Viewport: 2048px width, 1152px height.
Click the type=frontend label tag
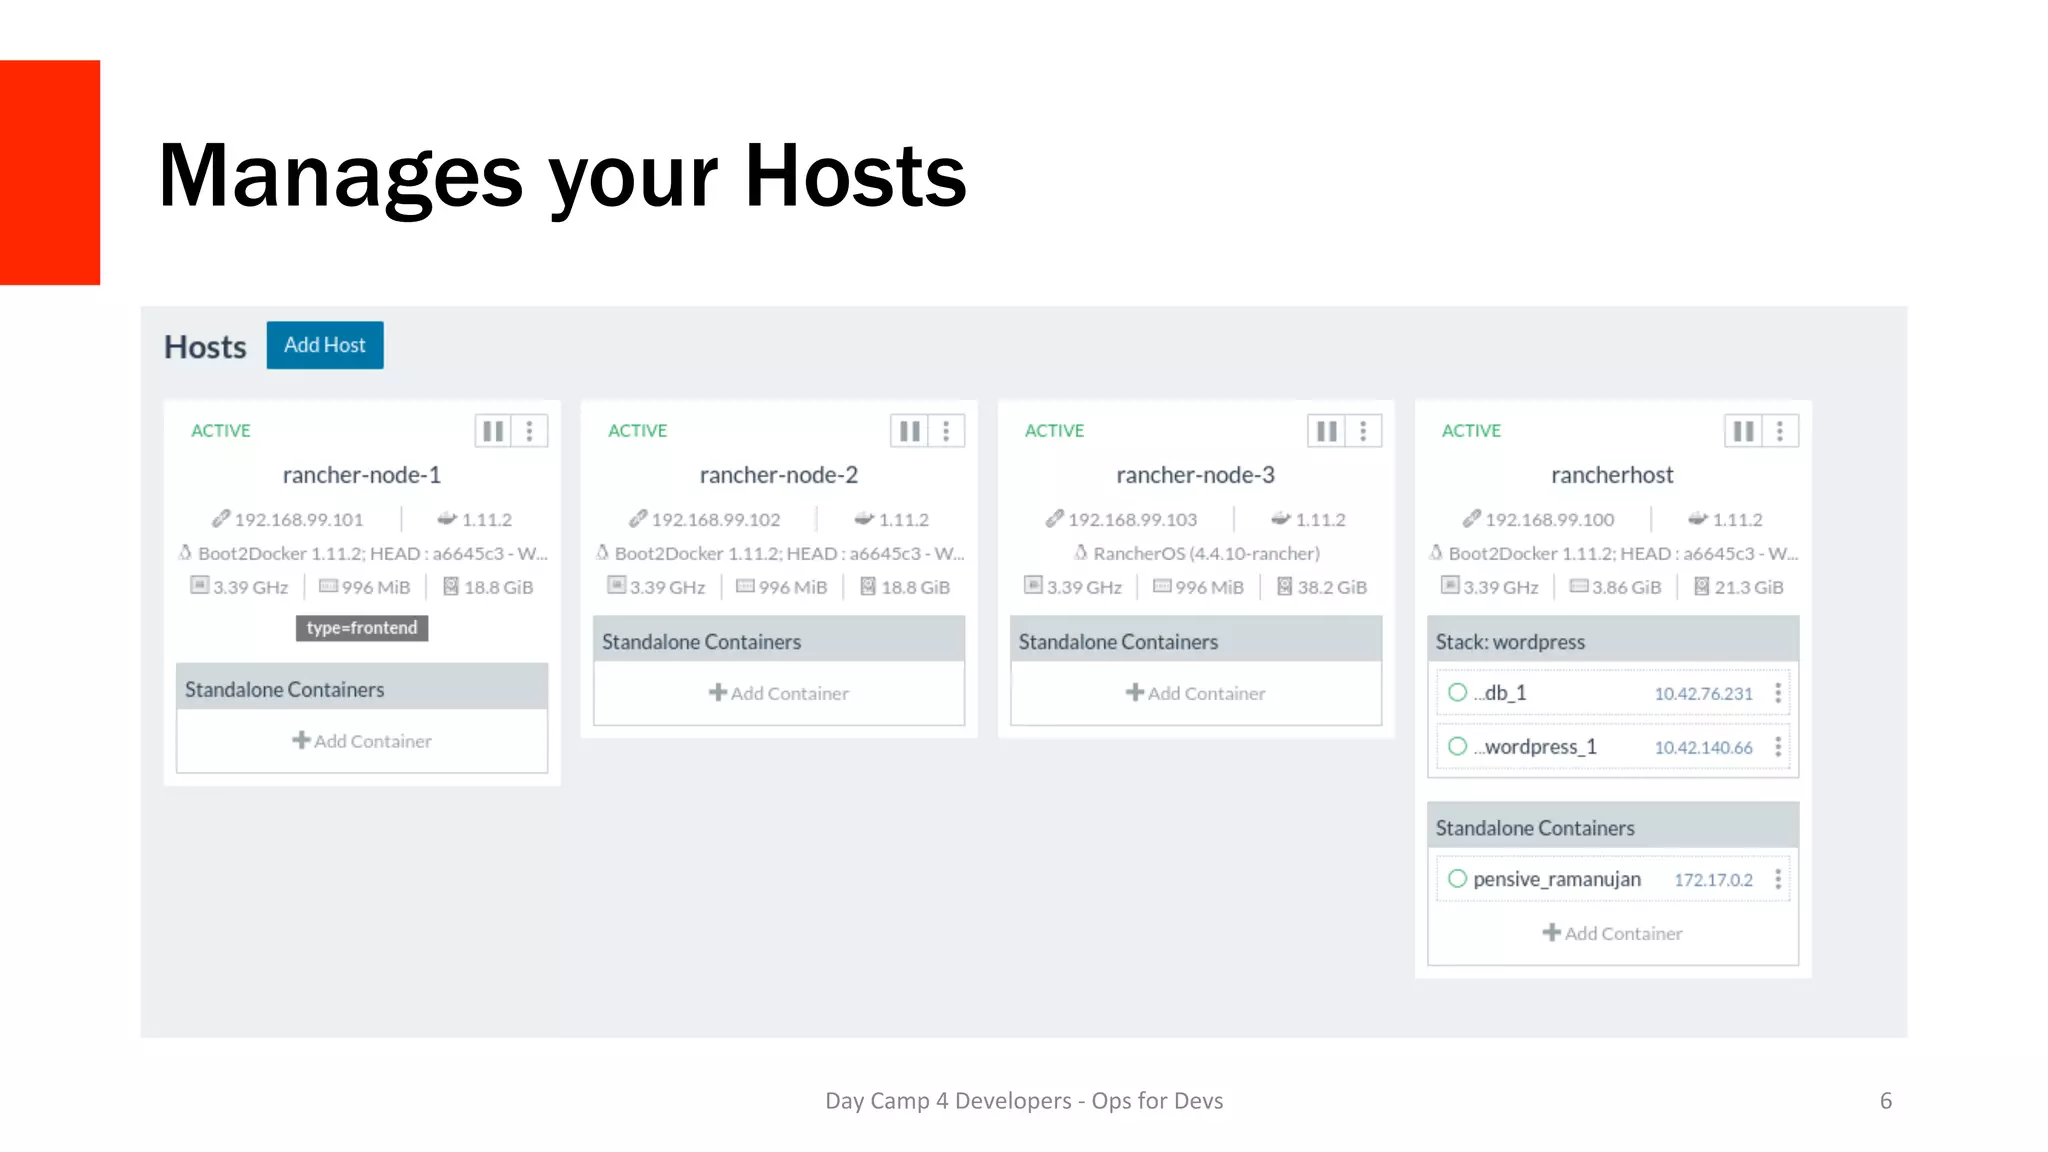(x=362, y=628)
